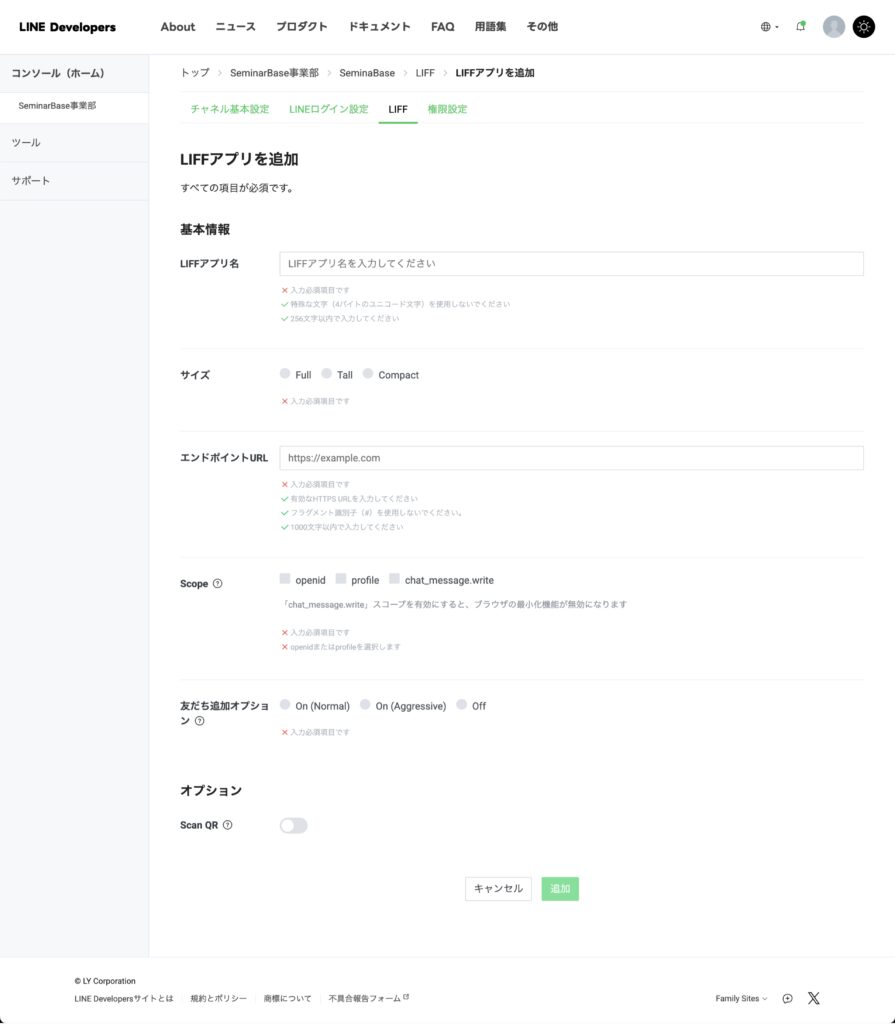Click the LINE Developers logo
Image resolution: width=895 pixels, height=1024 pixels.
point(67,27)
